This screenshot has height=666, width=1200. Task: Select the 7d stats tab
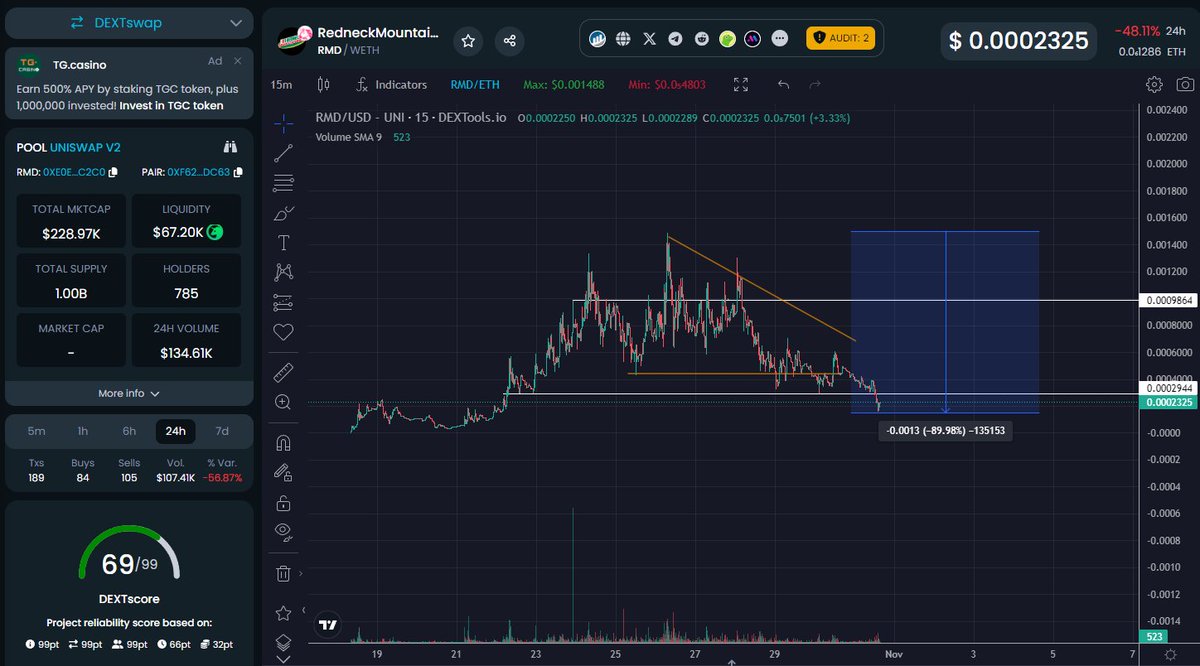pyautogui.click(x=222, y=431)
